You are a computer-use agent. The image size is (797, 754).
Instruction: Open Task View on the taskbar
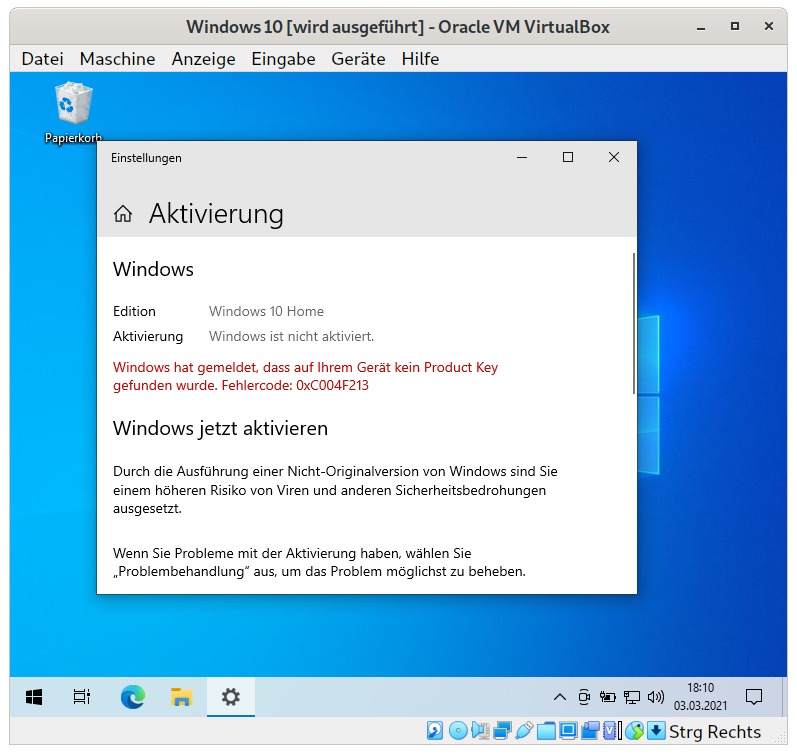click(82, 697)
